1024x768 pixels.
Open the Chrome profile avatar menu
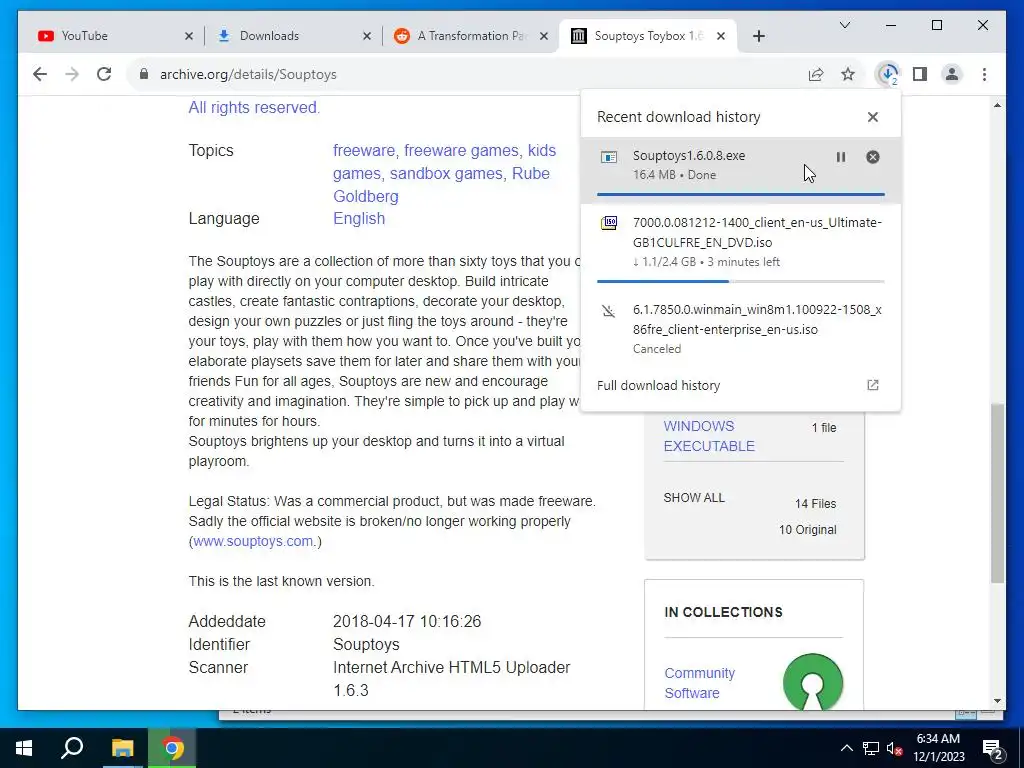pyautogui.click(x=952, y=74)
